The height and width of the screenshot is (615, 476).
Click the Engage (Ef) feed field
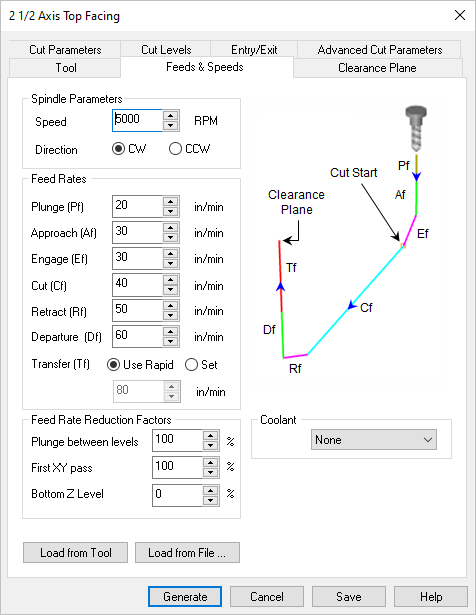(137, 258)
